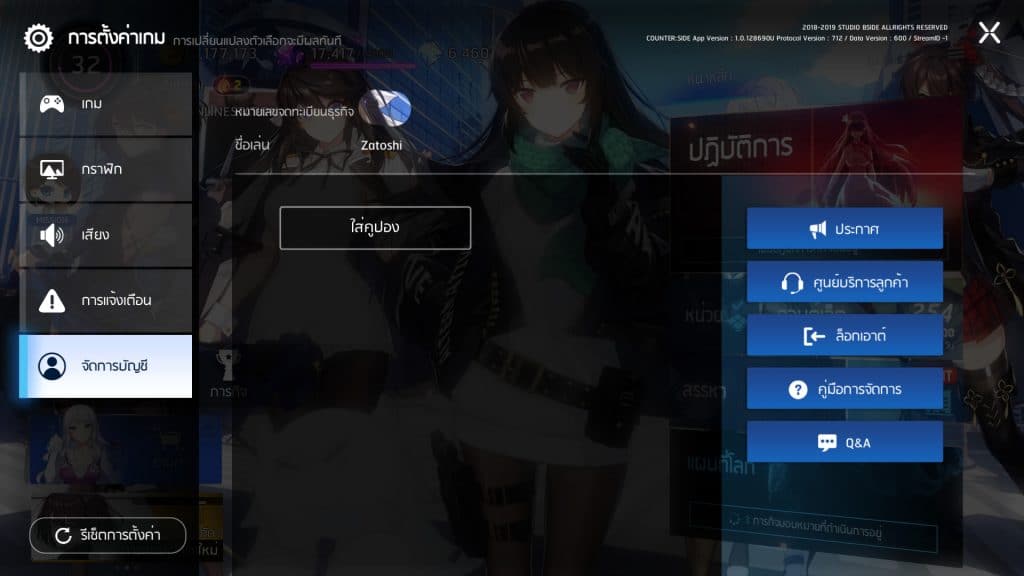This screenshot has height=576, width=1024.
Task: Click the Q&A chat bubble icon
Action: [x=827, y=443]
